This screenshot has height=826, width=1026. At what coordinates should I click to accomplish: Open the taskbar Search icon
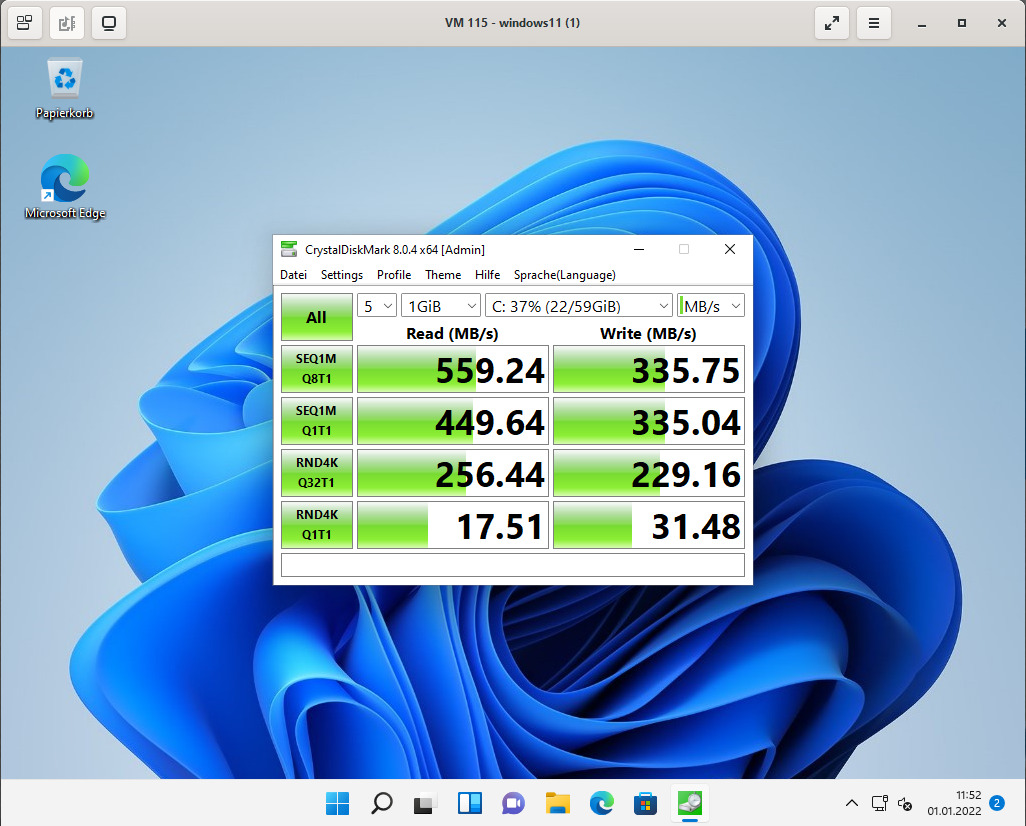[381, 803]
